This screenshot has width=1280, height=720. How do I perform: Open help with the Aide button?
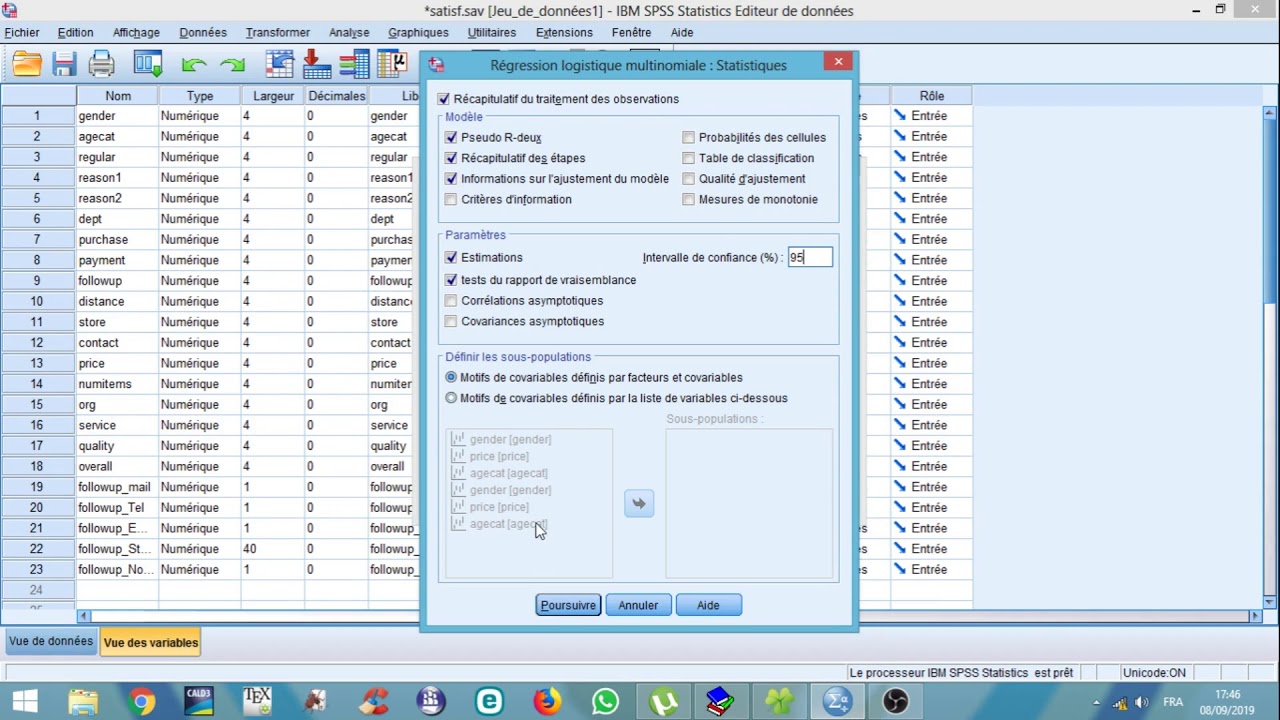[x=708, y=605]
